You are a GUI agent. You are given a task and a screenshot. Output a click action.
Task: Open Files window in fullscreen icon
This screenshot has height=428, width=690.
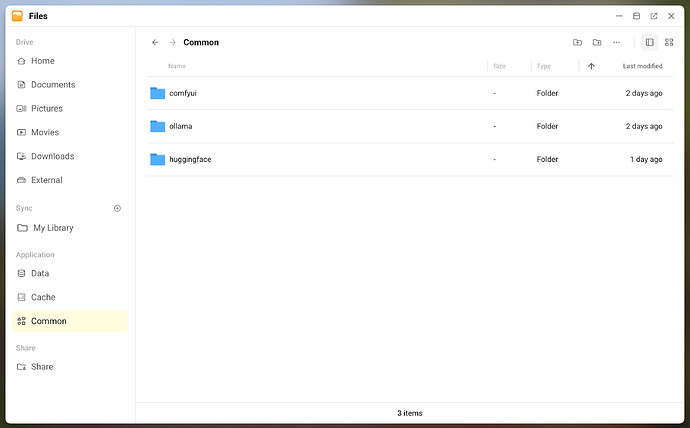point(654,16)
